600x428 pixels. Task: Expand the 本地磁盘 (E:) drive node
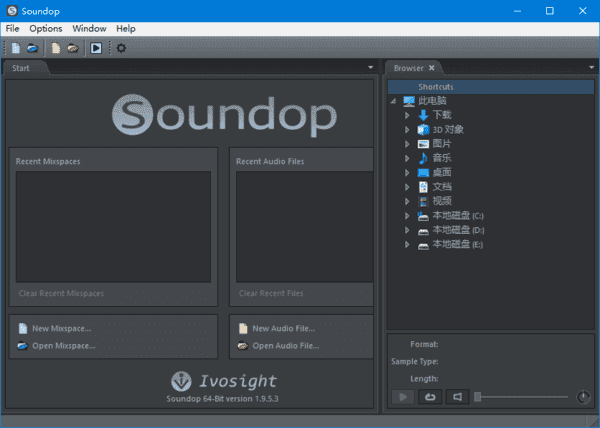(407, 244)
